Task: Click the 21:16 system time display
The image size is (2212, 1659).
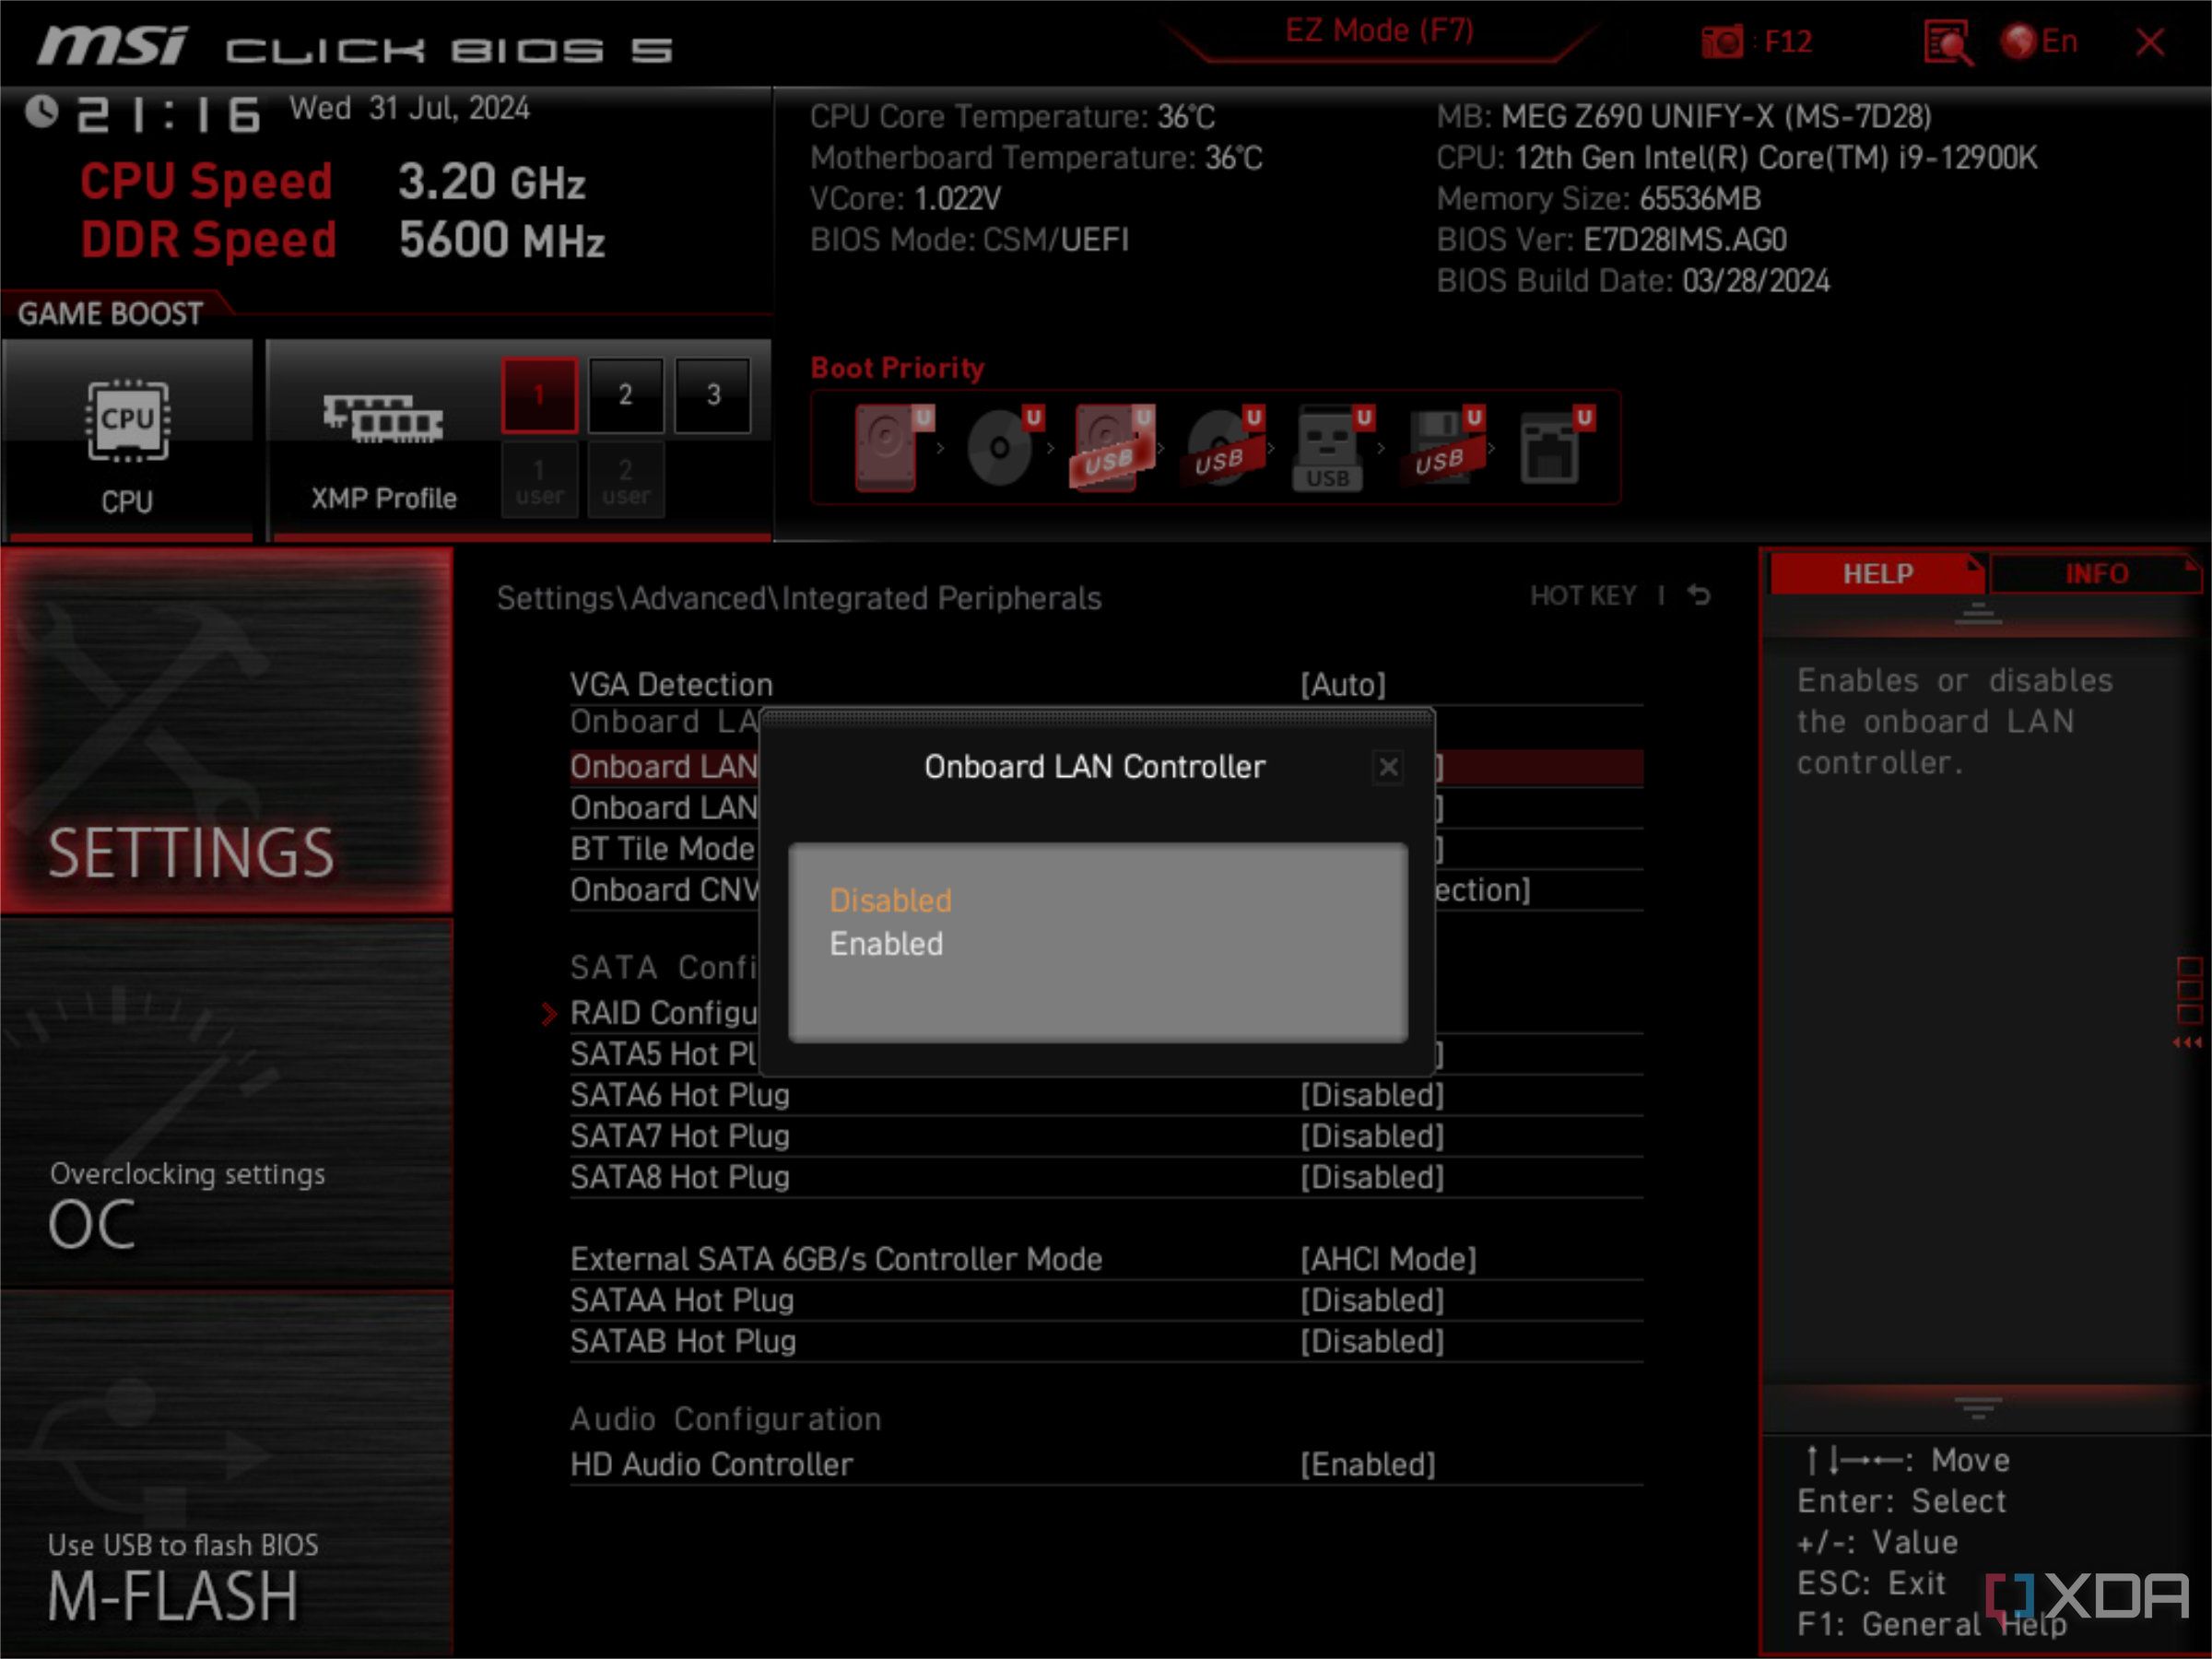Action: click(169, 115)
